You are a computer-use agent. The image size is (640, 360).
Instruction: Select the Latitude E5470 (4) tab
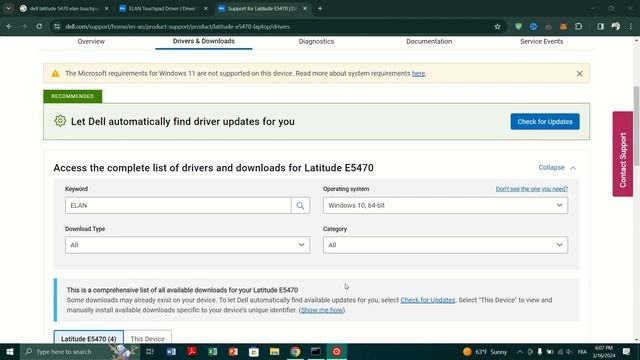pos(89,338)
